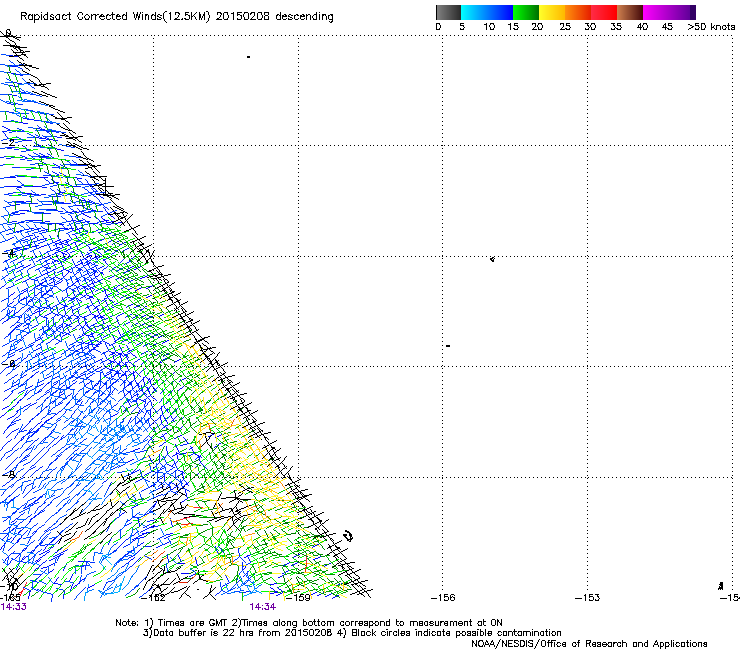This screenshot has width=740, height=650.
Task: Click the '-153' longitude label
Action: coord(588,598)
